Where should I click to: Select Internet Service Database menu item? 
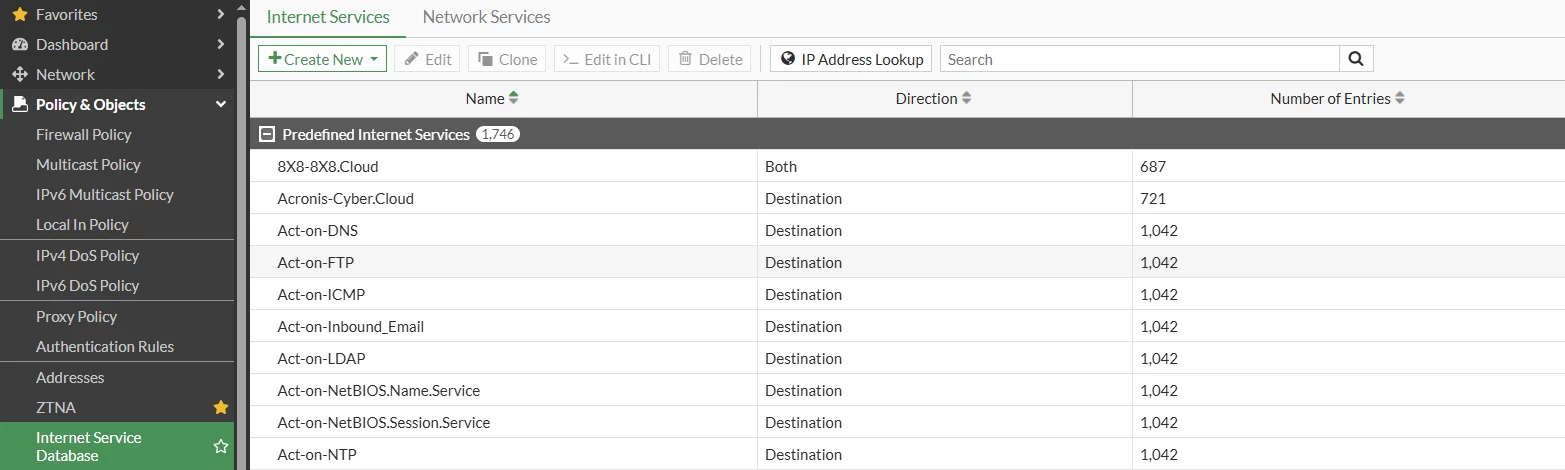point(117,446)
